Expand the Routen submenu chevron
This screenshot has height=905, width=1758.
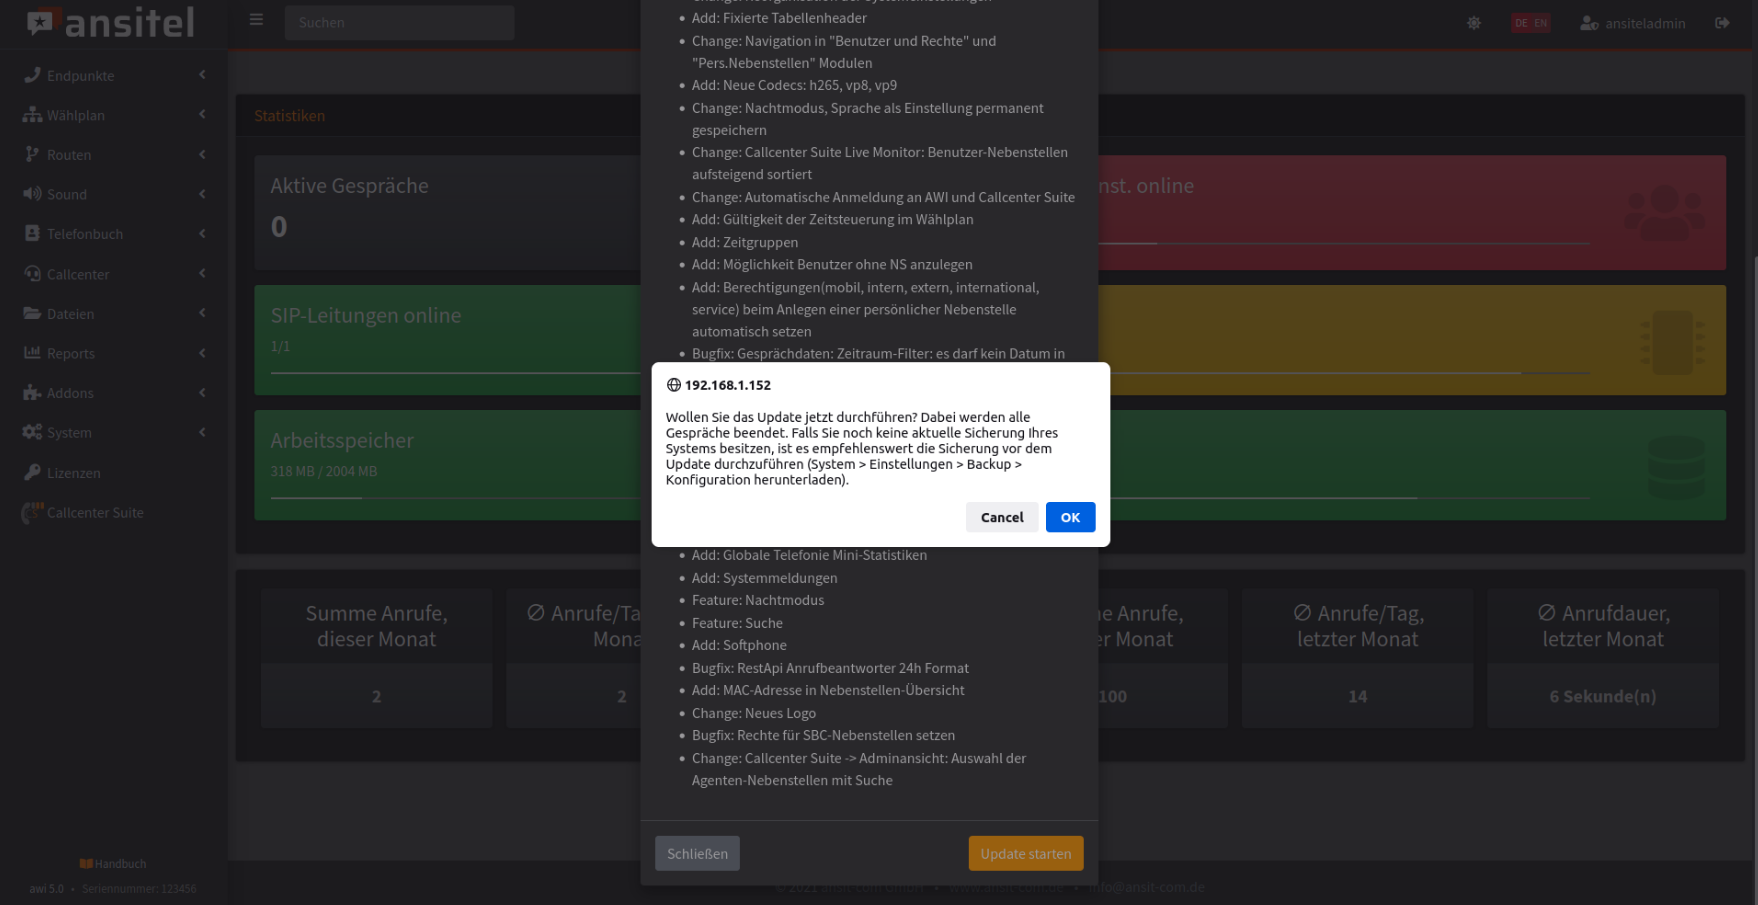coord(202,154)
